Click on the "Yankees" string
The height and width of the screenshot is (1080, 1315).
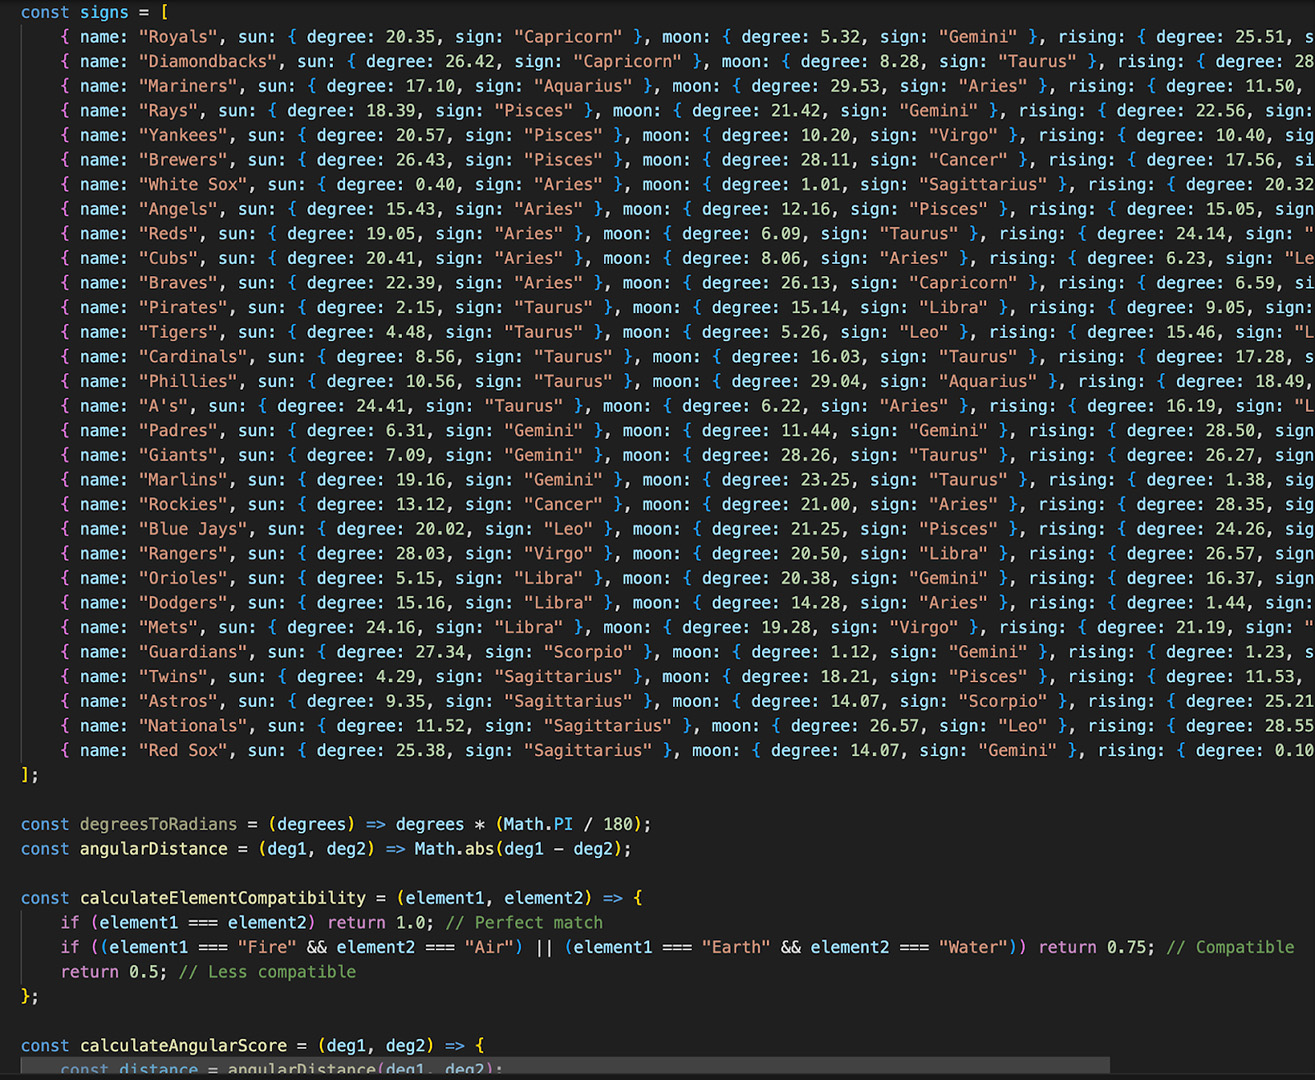[184, 135]
